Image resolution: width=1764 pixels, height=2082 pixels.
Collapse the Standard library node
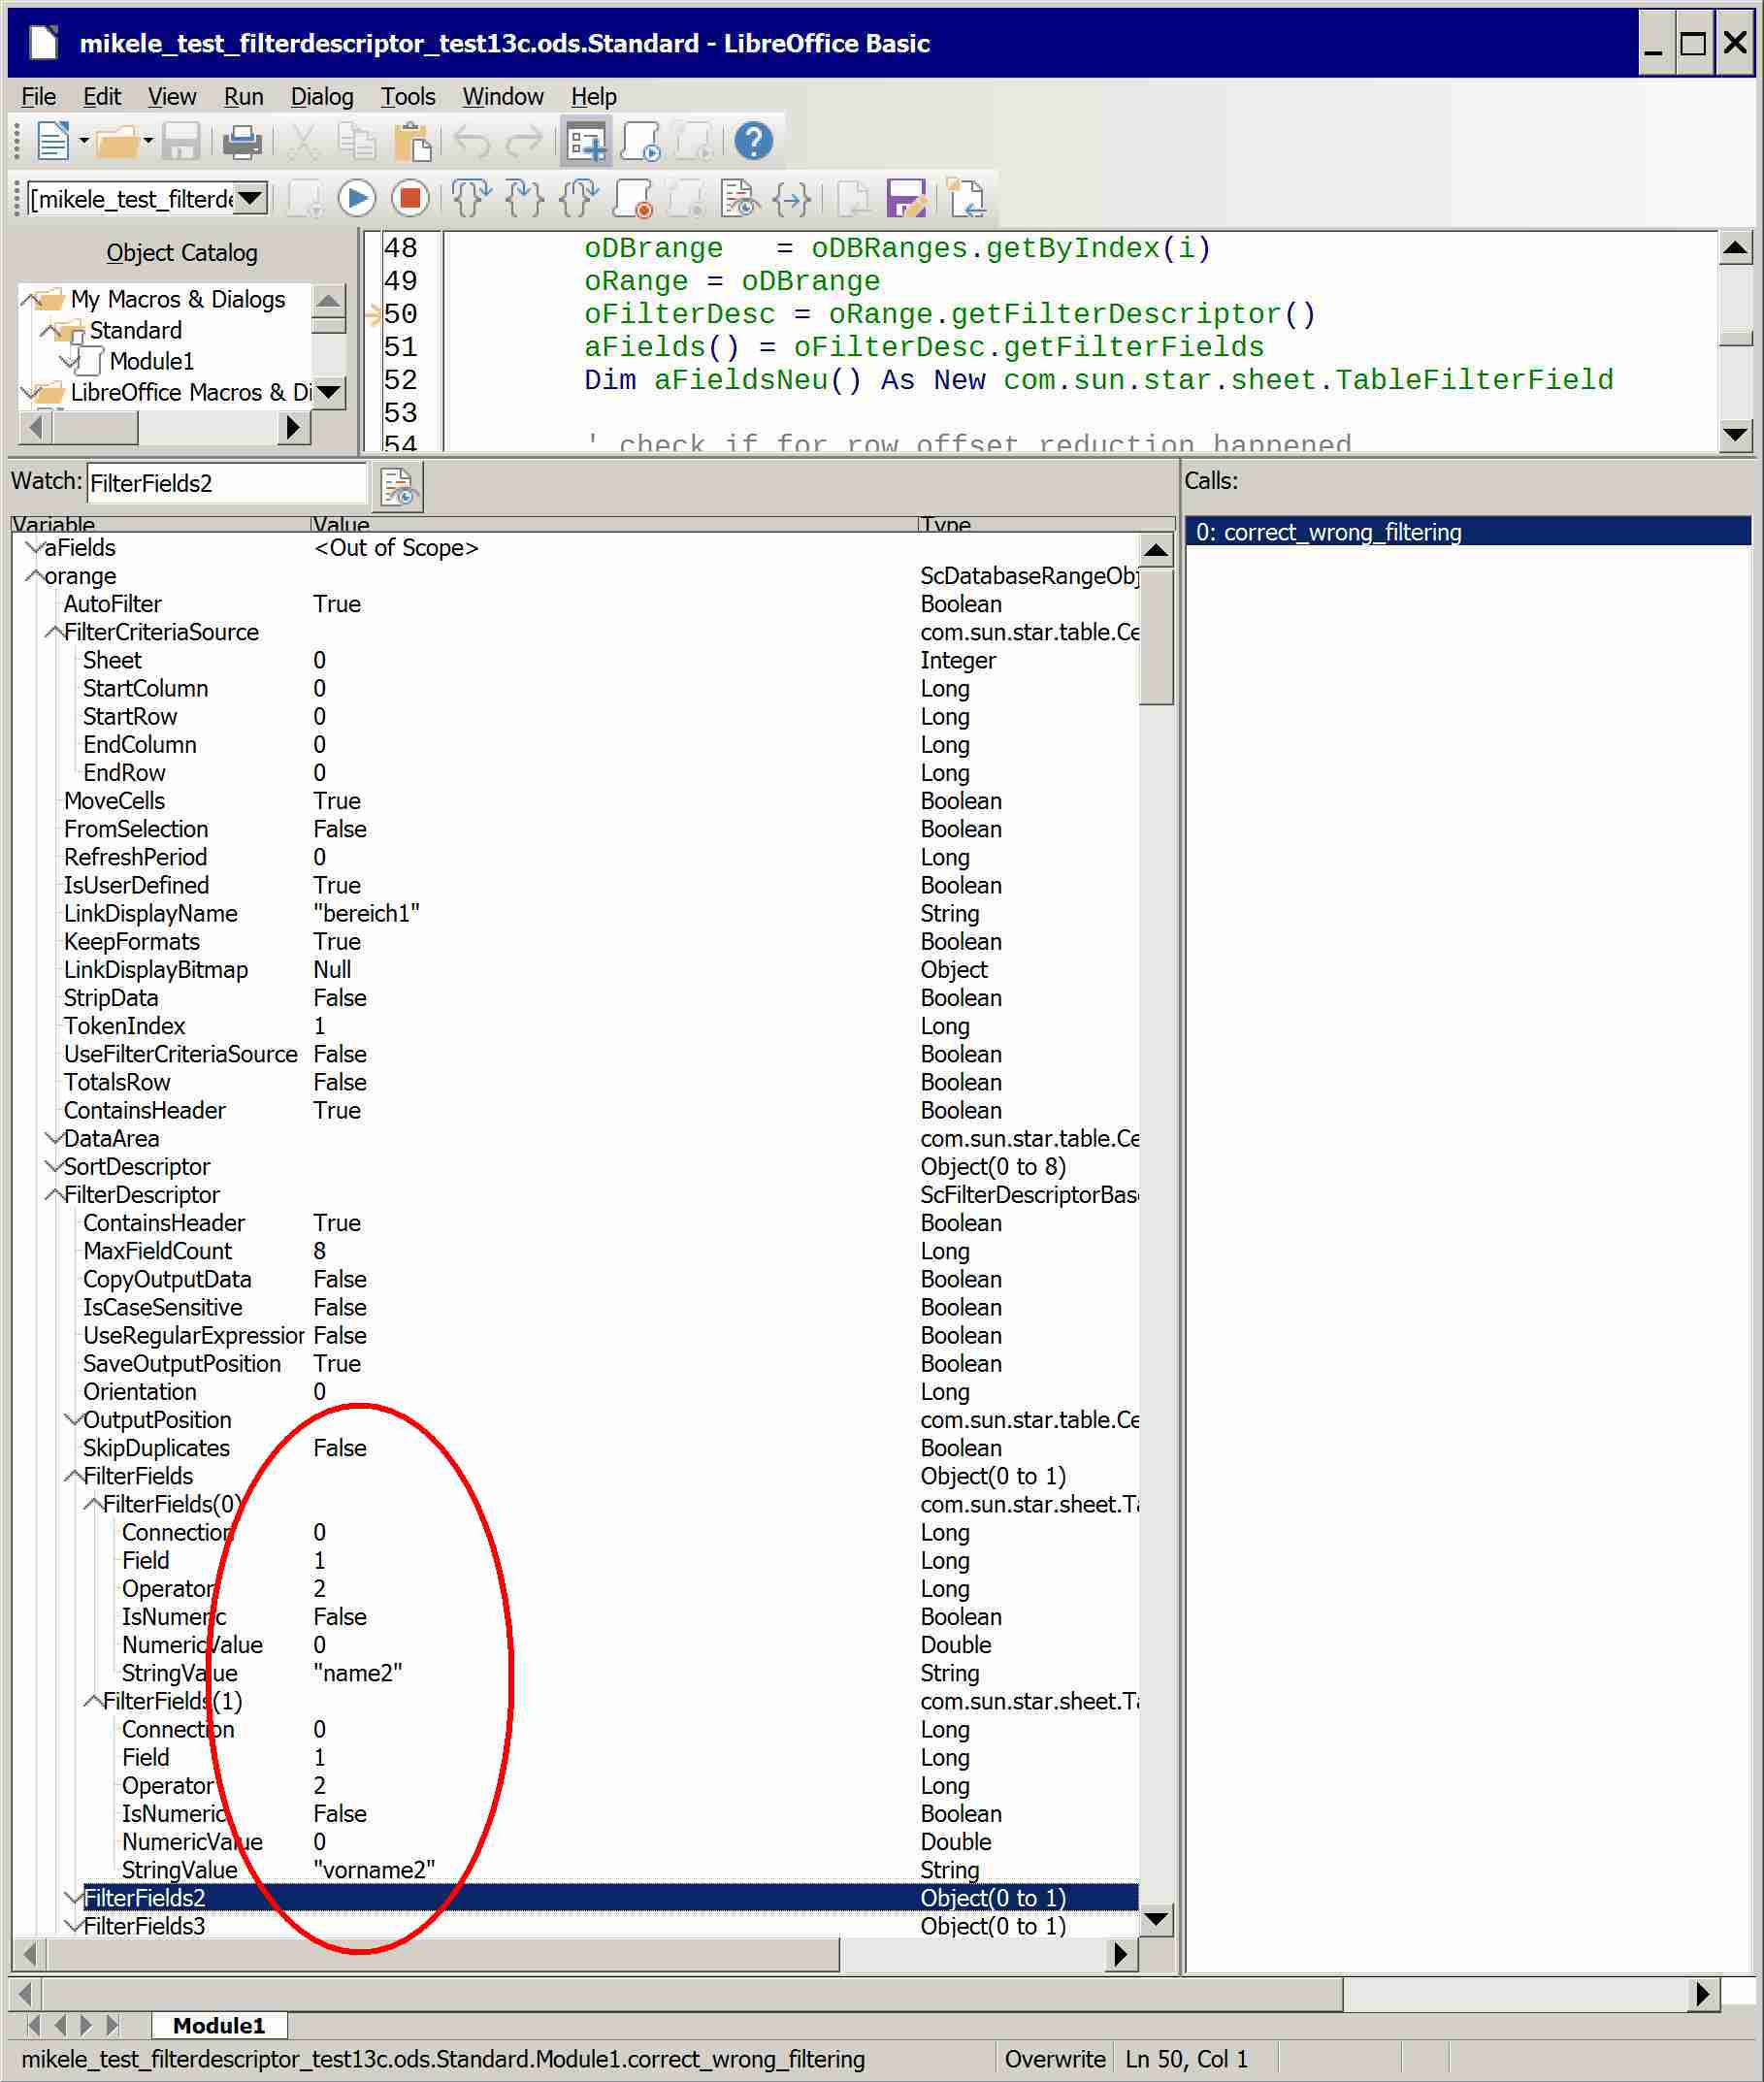click(48, 330)
